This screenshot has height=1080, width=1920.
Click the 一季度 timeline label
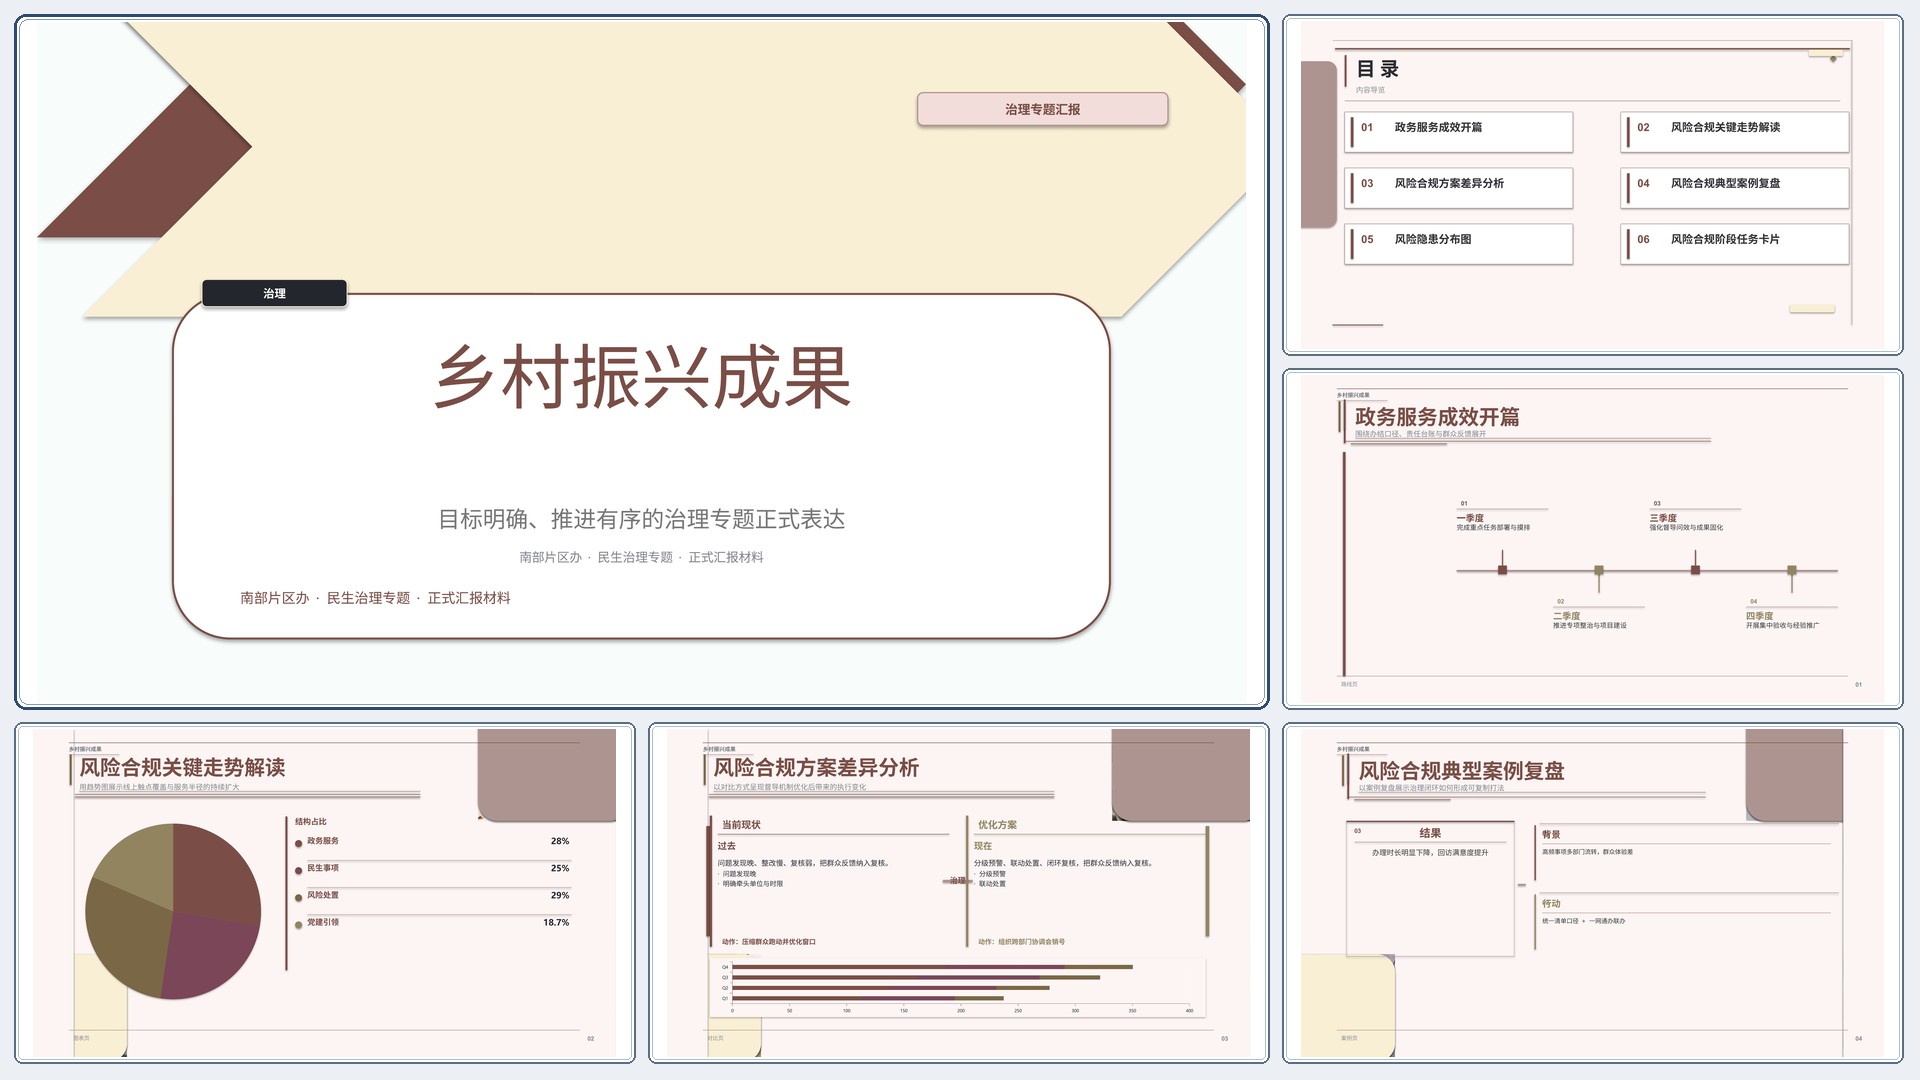click(x=1470, y=518)
